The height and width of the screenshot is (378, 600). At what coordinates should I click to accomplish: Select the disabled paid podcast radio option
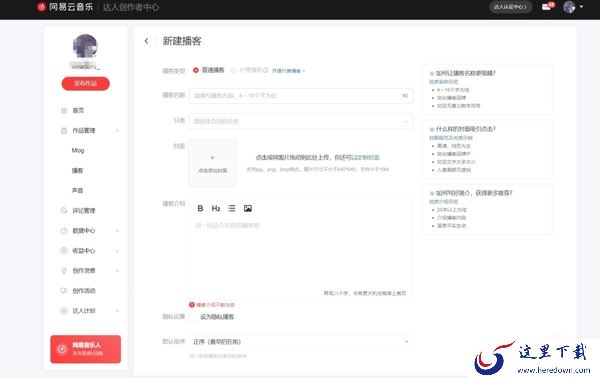tap(233, 70)
